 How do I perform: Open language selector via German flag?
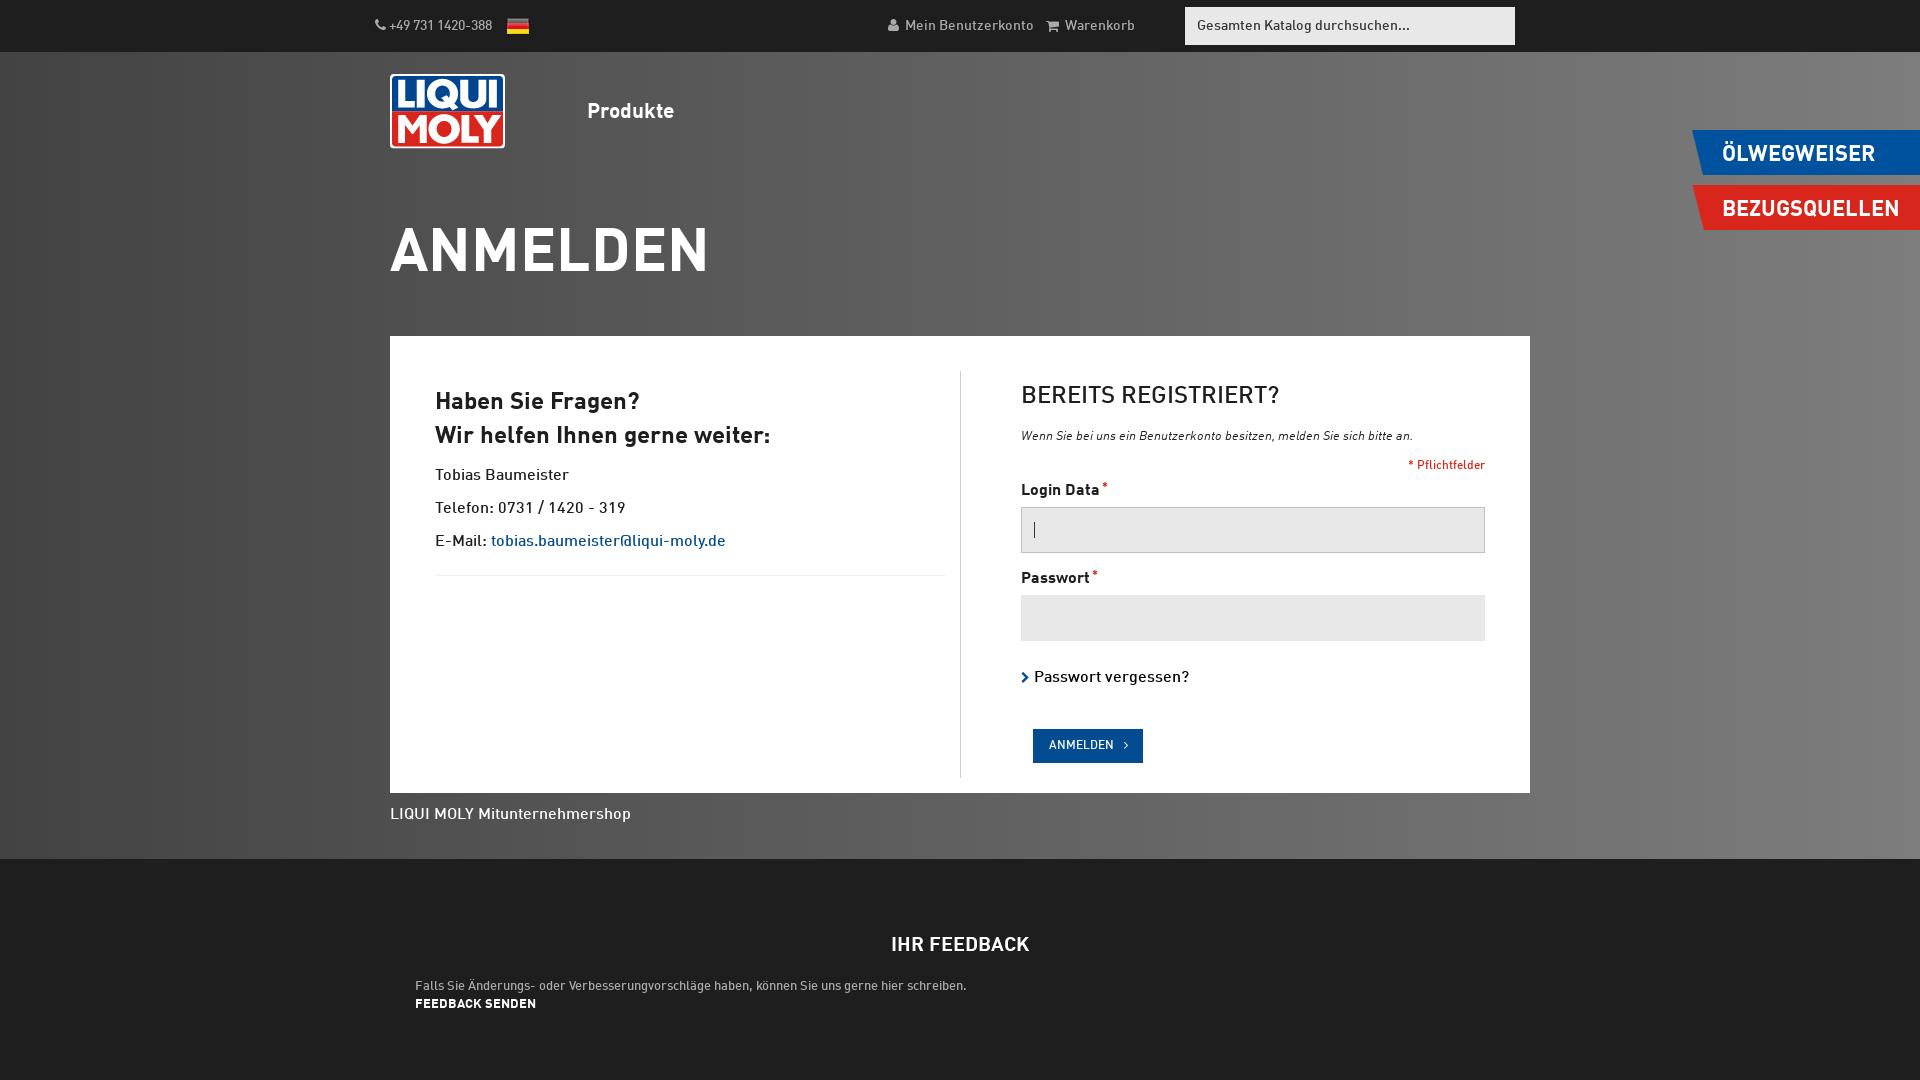518,26
